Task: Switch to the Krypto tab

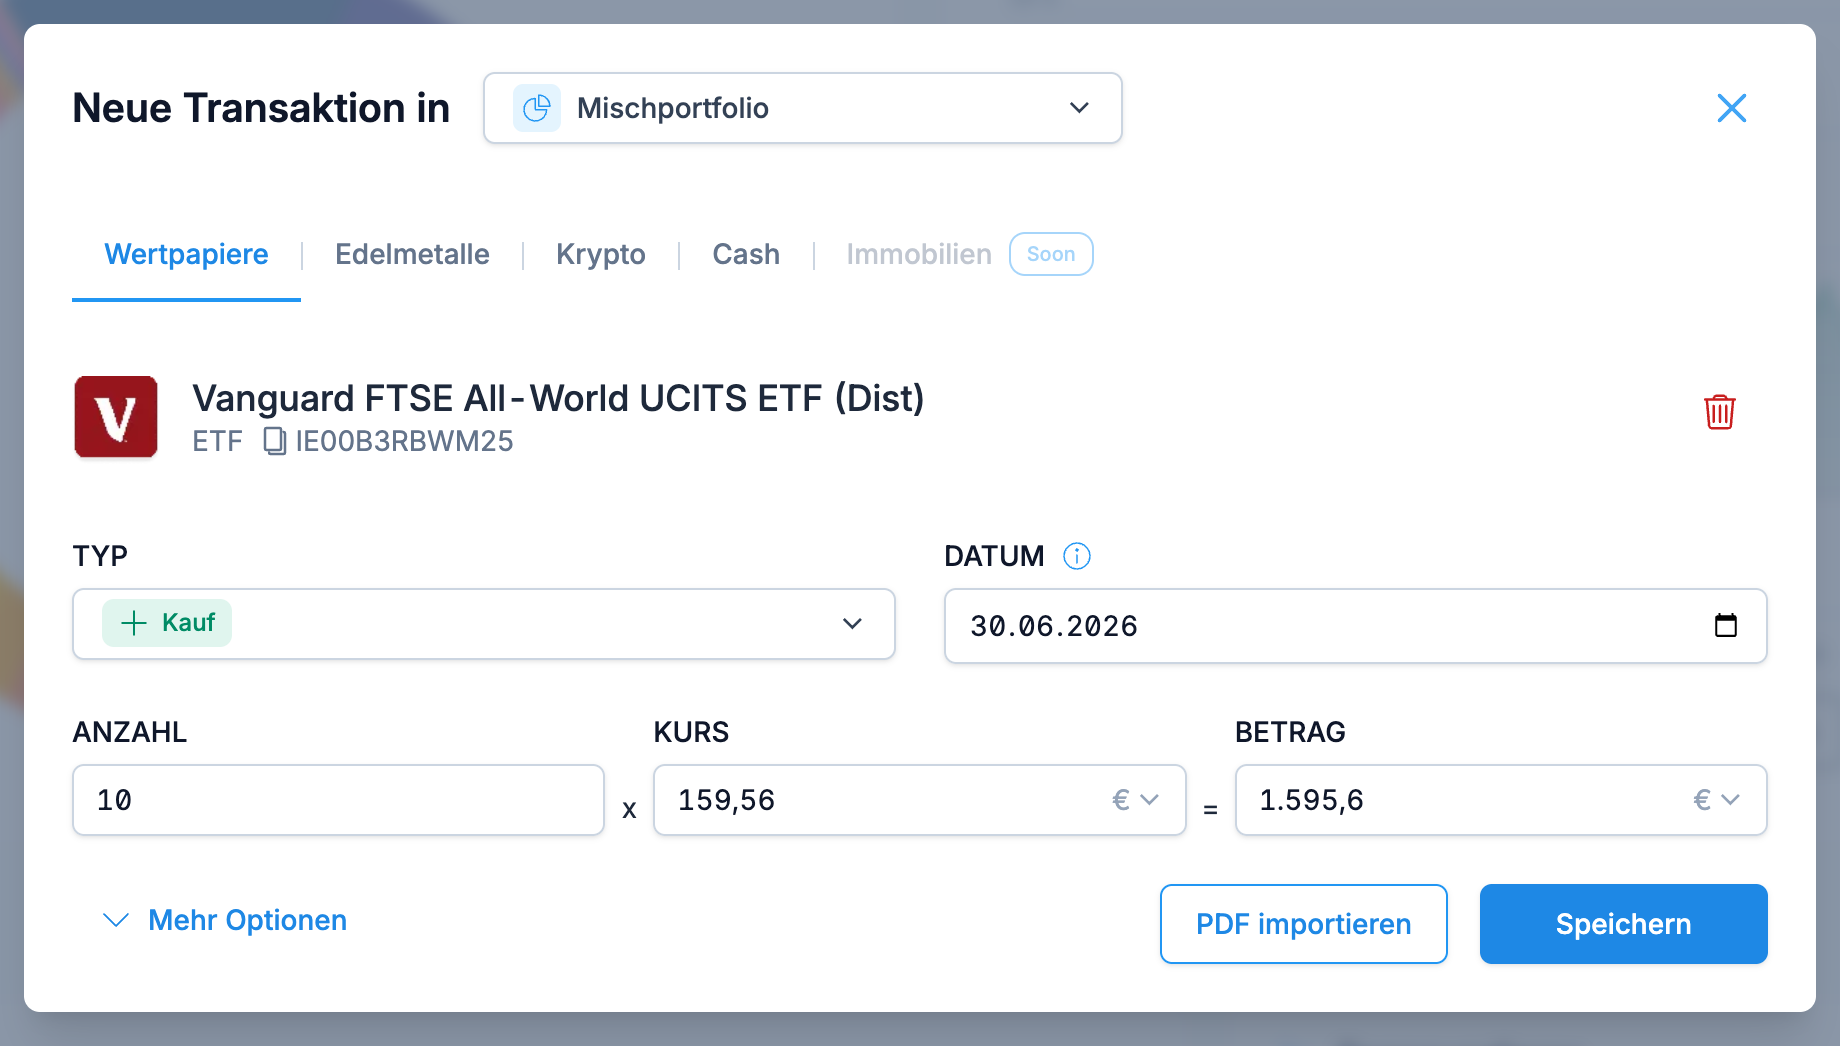Action: 601,254
